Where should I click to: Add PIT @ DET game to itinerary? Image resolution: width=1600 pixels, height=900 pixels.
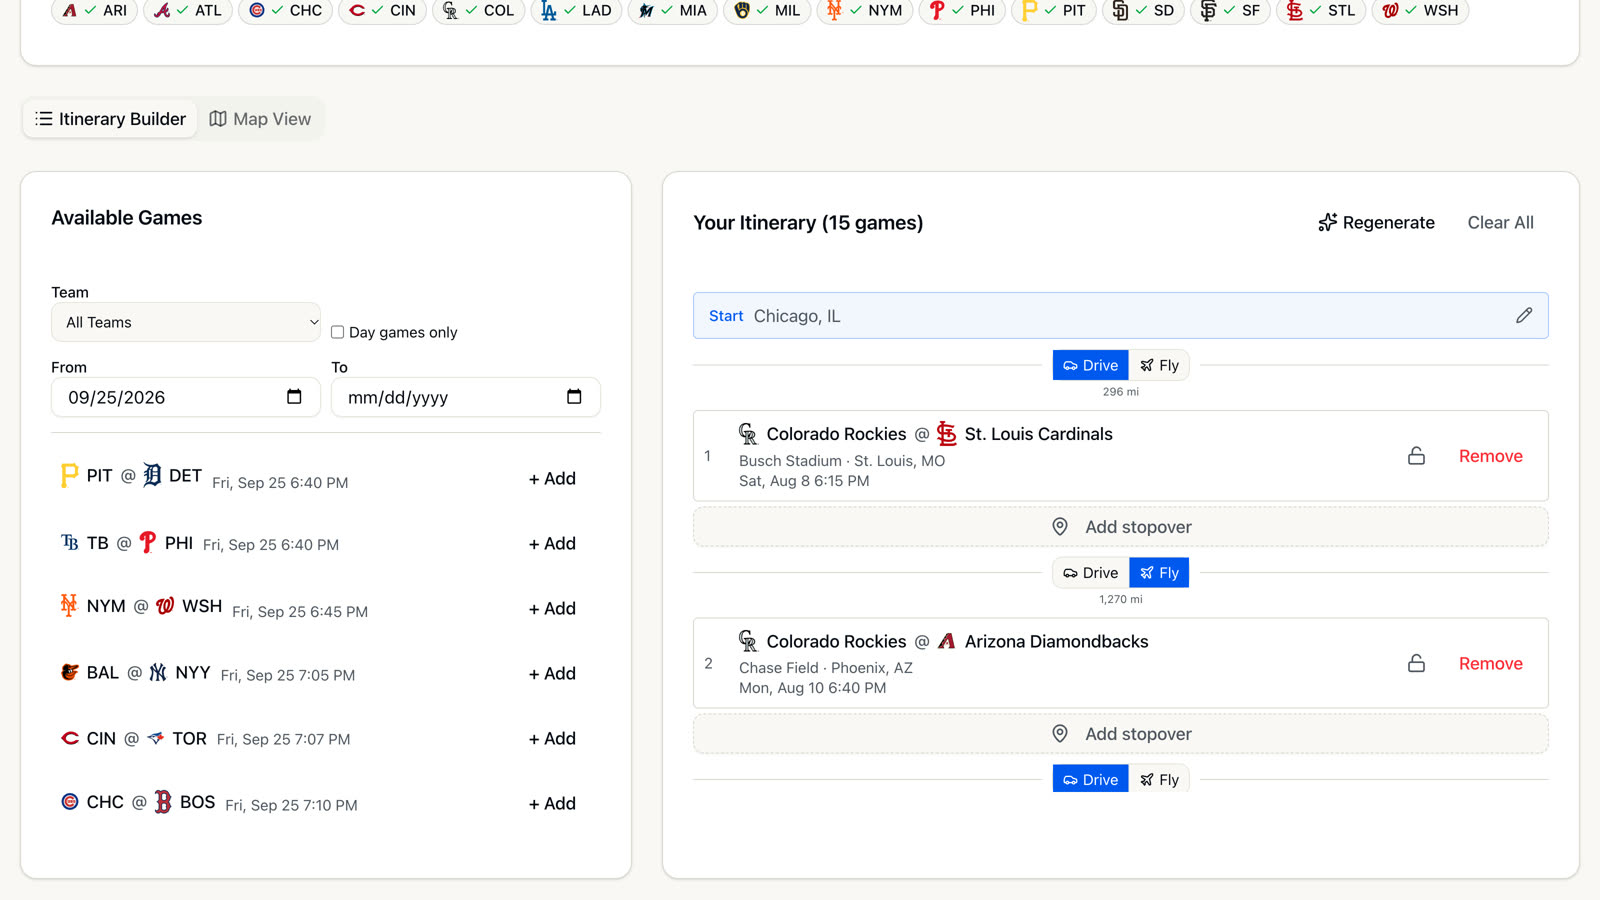point(552,478)
